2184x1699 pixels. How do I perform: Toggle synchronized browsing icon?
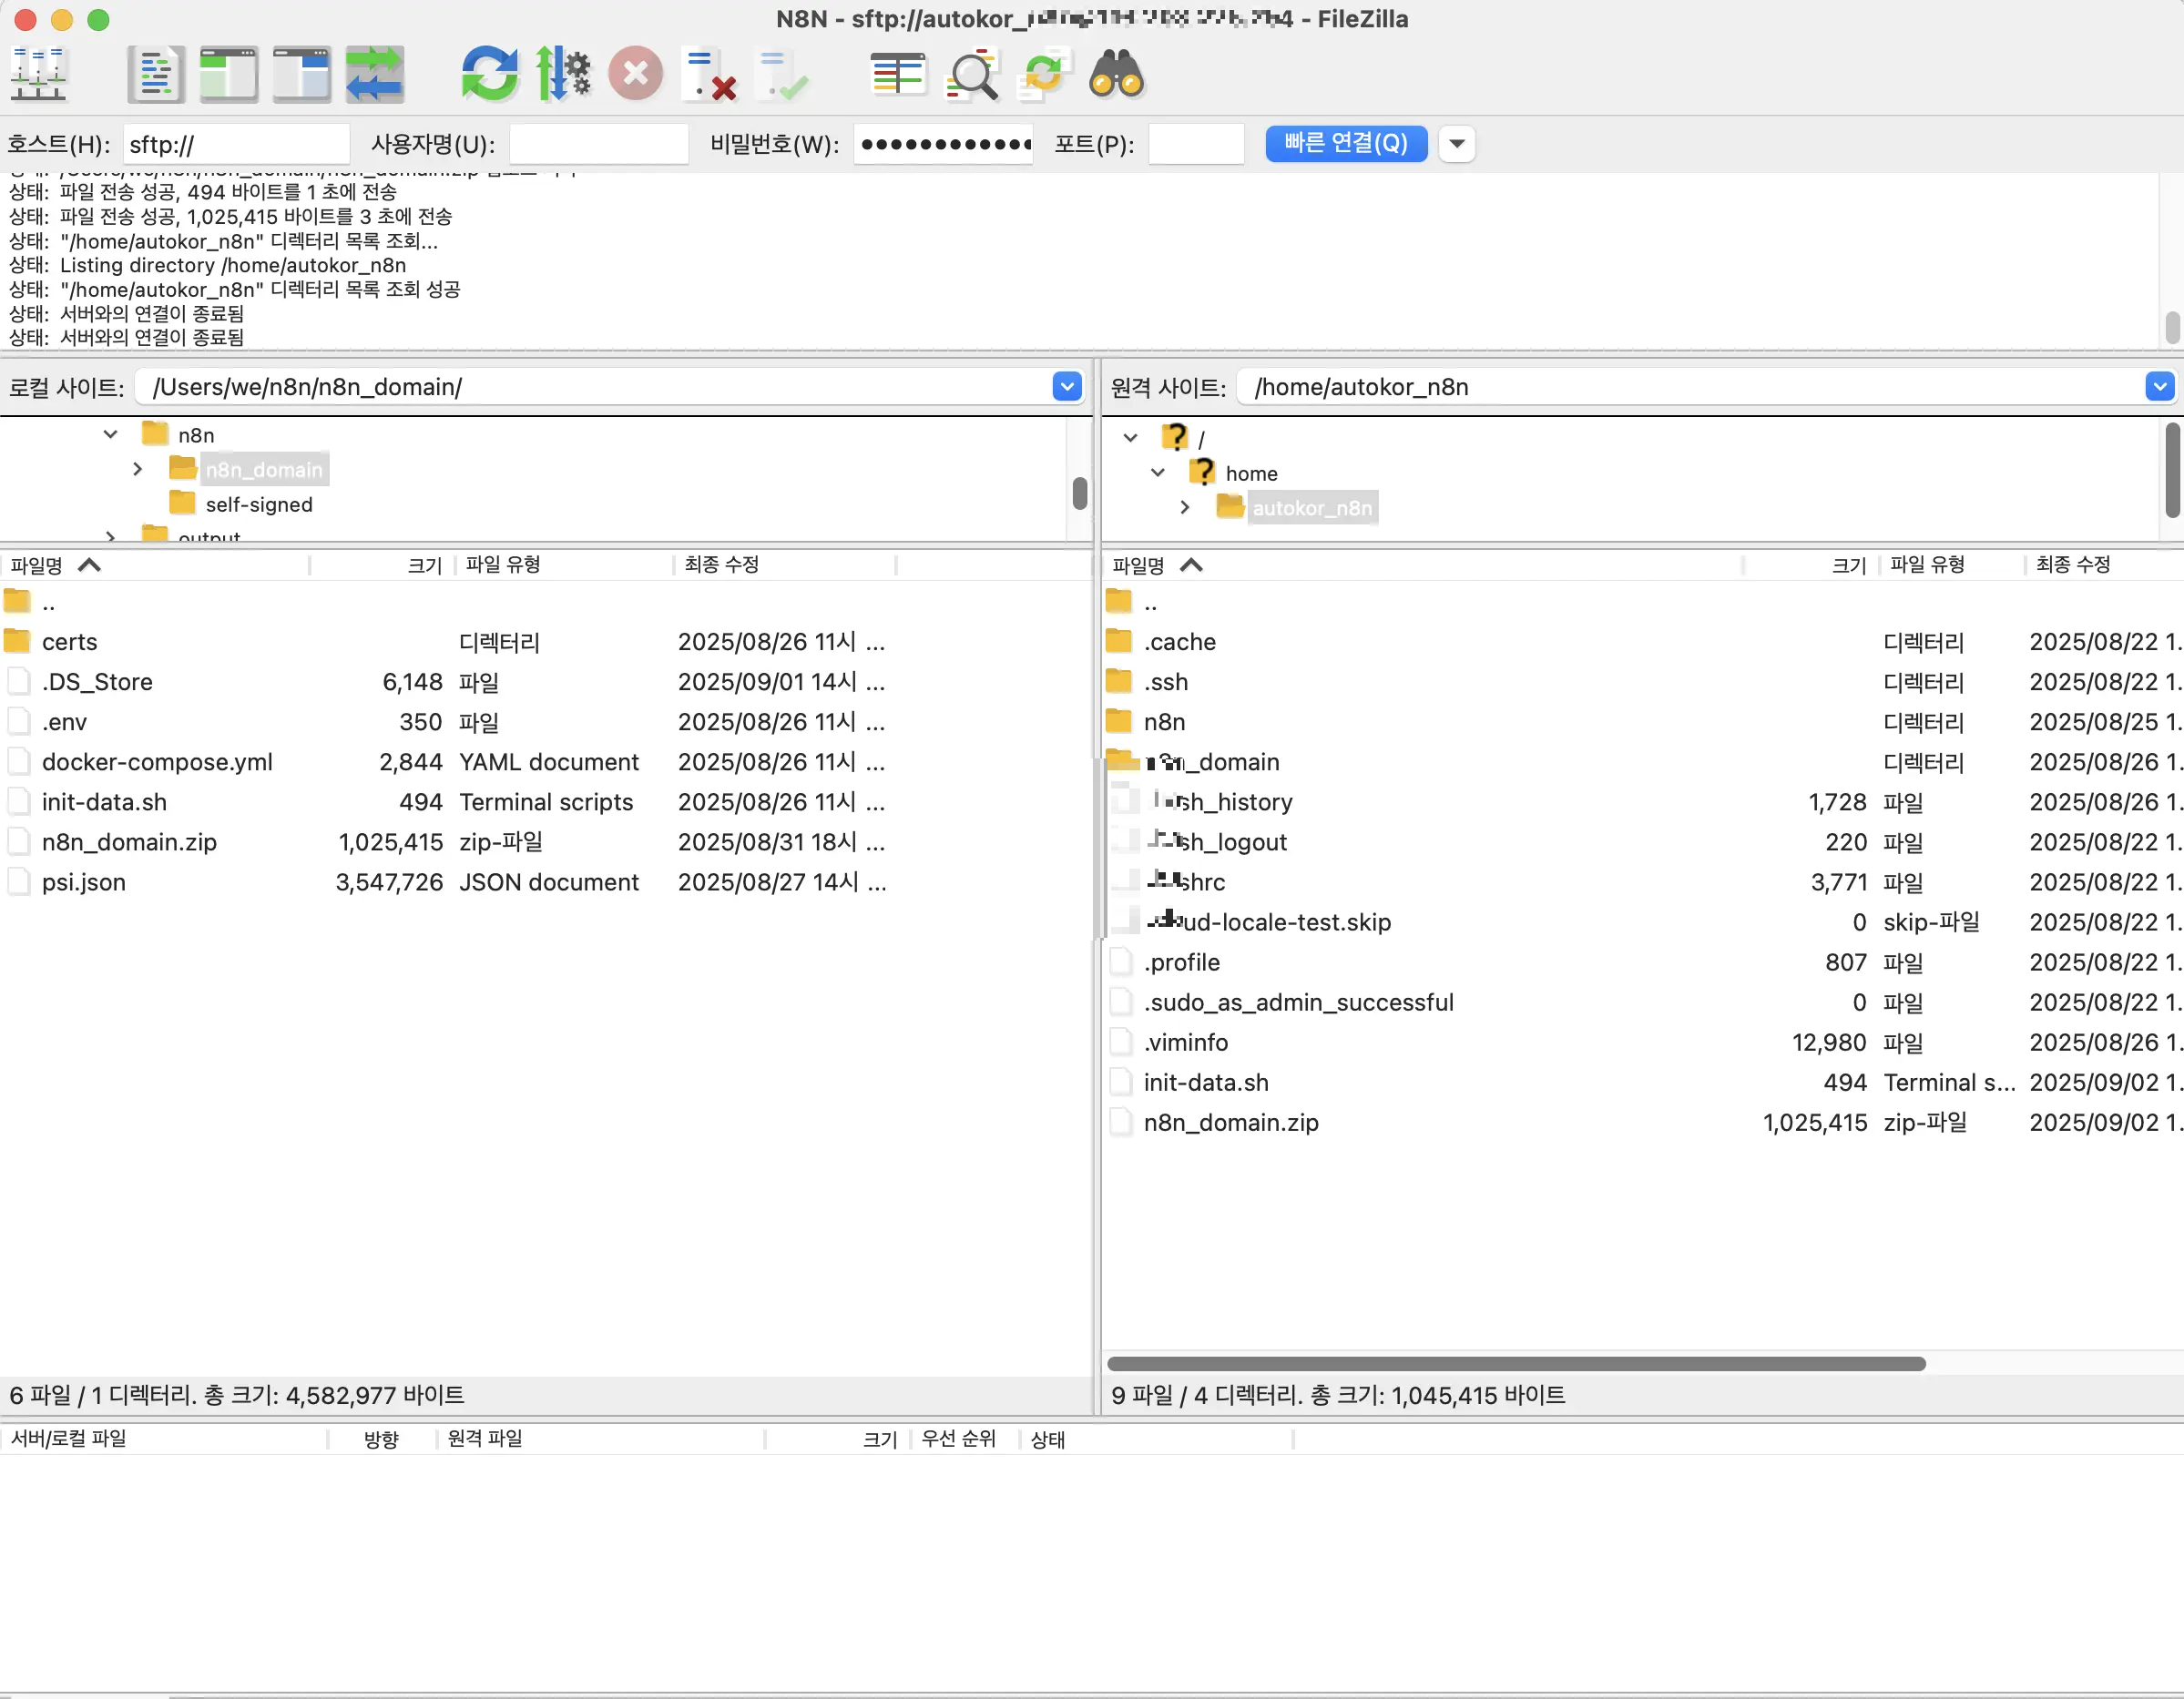click(1044, 75)
